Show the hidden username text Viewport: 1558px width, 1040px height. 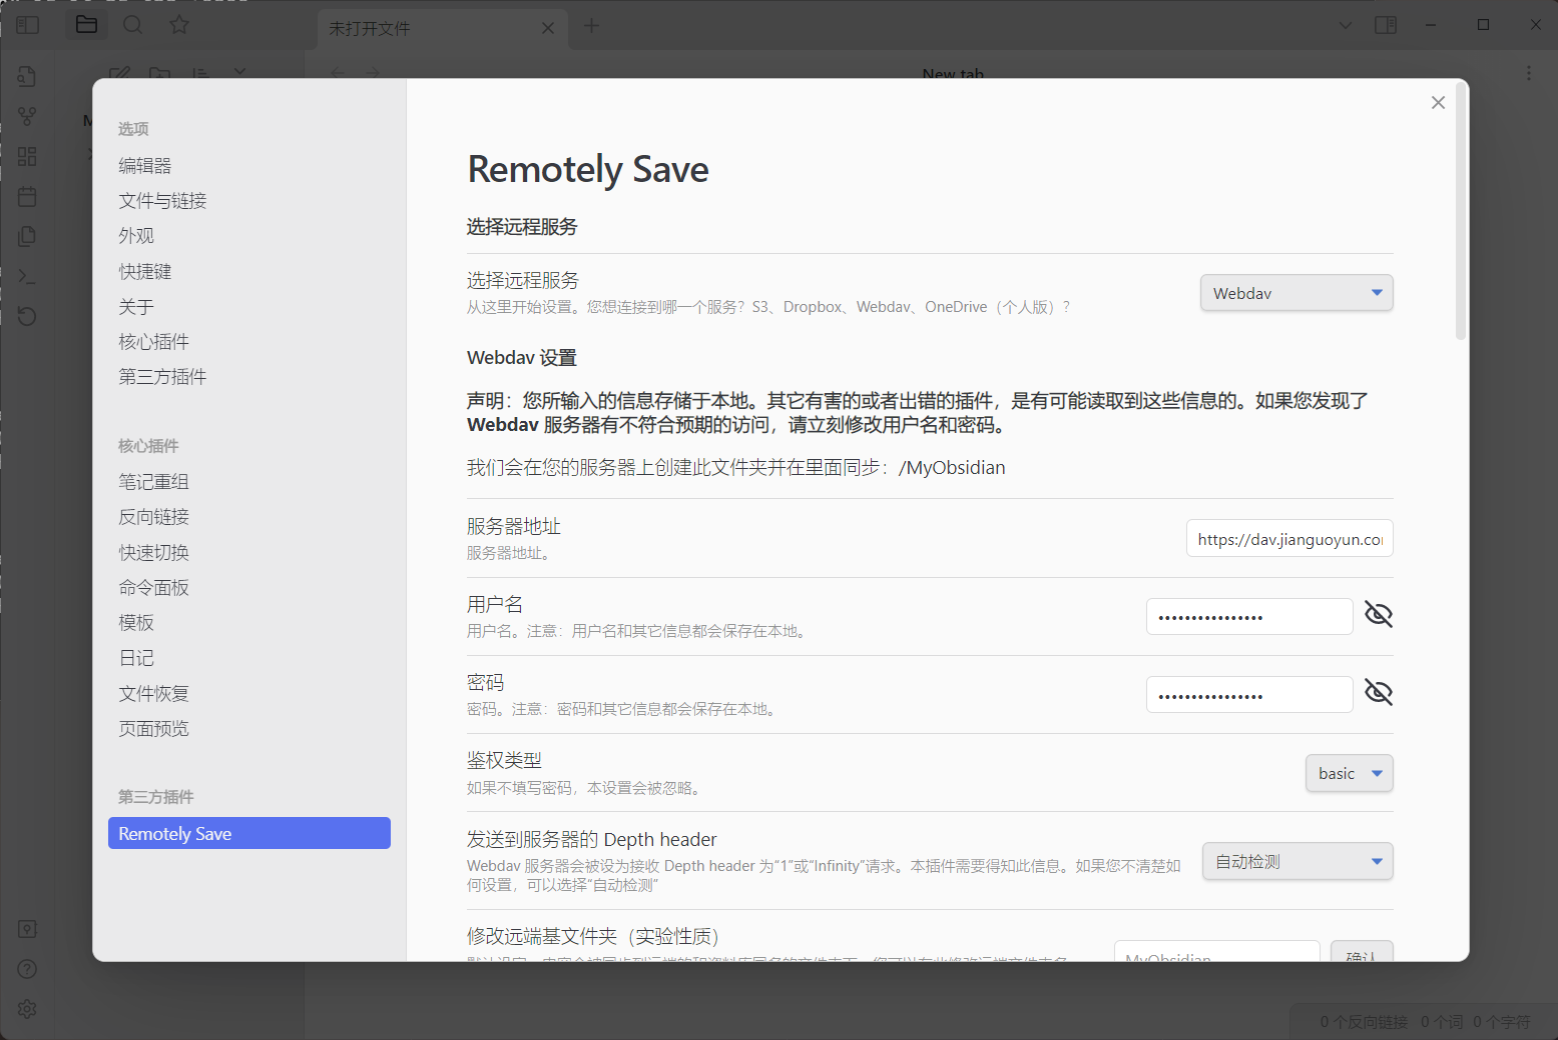tap(1378, 615)
